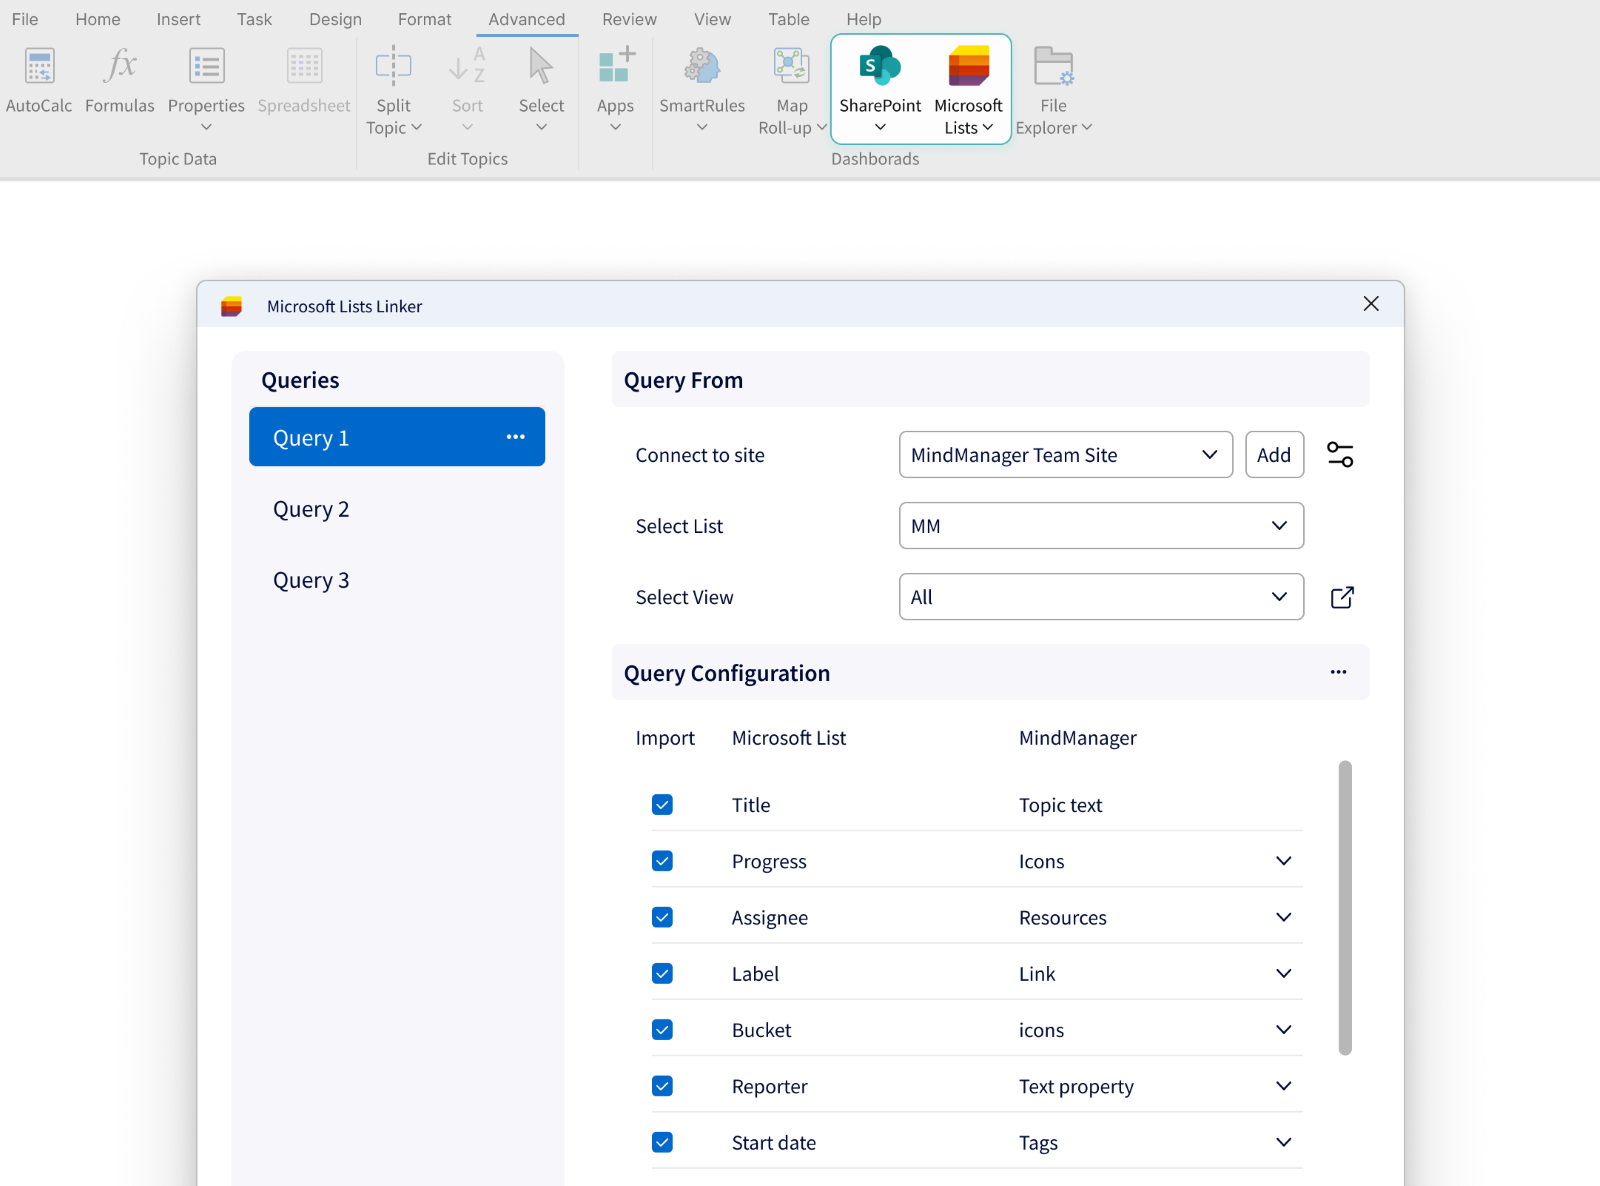Disable the Progress import checkbox
The height and width of the screenshot is (1186, 1600).
tap(662, 860)
